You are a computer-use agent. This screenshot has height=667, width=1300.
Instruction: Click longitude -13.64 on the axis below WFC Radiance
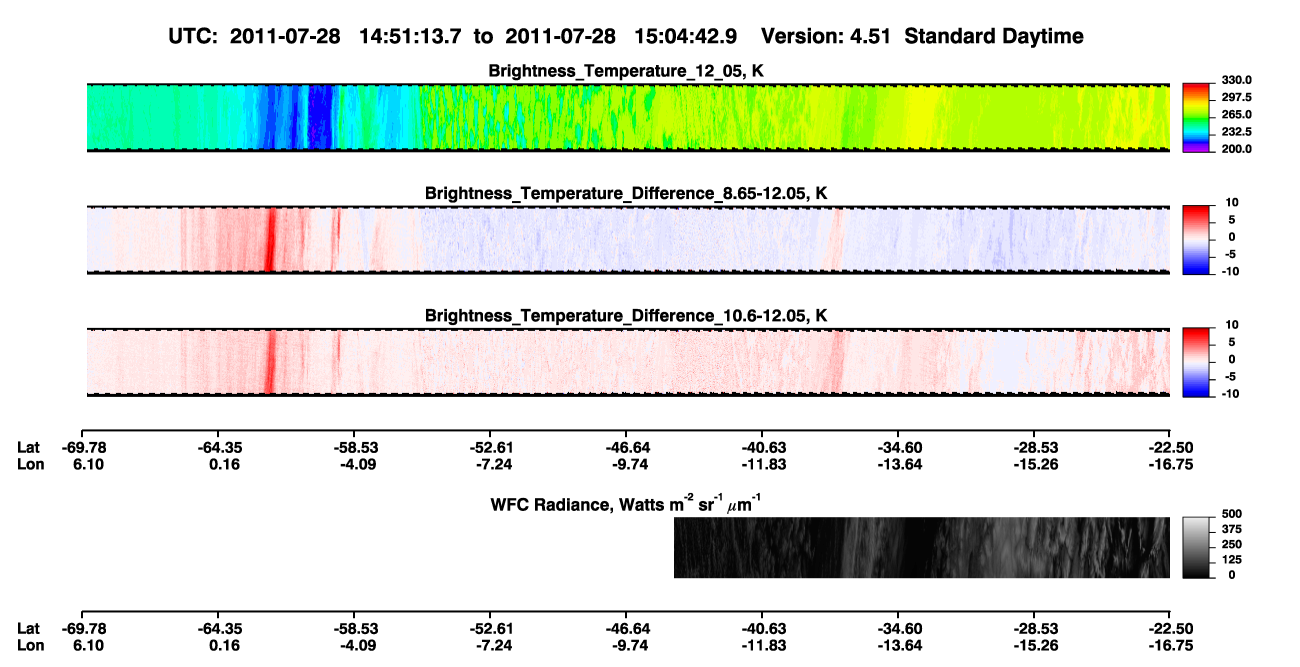pyautogui.click(x=898, y=644)
